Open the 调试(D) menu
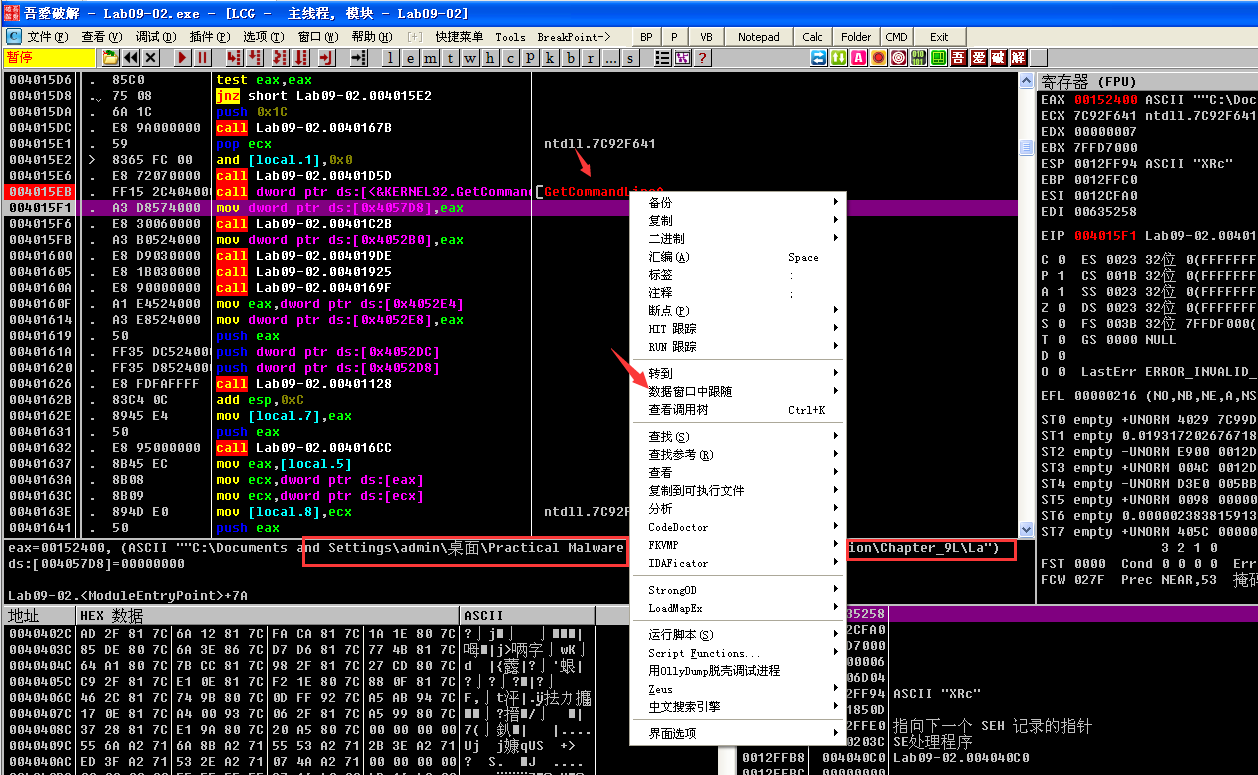The height and width of the screenshot is (775, 1258). tap(155, 37)
